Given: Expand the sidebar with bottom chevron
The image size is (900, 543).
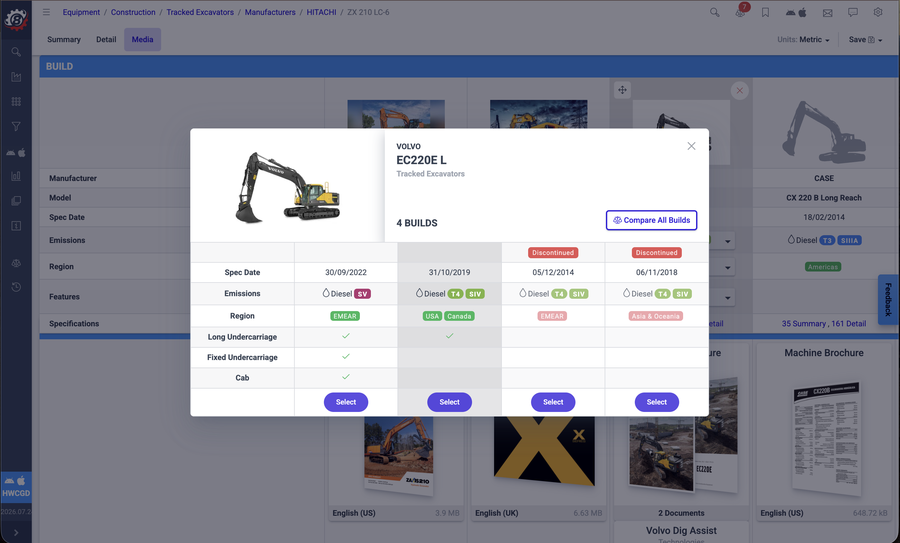Looking at the screenshot, I should (x=16, y=533).
